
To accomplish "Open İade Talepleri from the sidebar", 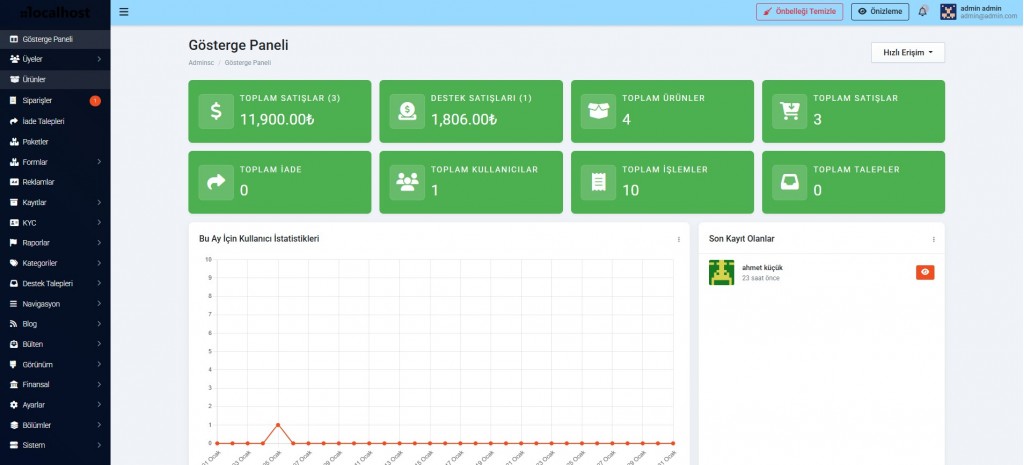I will [x=55, y=121].
